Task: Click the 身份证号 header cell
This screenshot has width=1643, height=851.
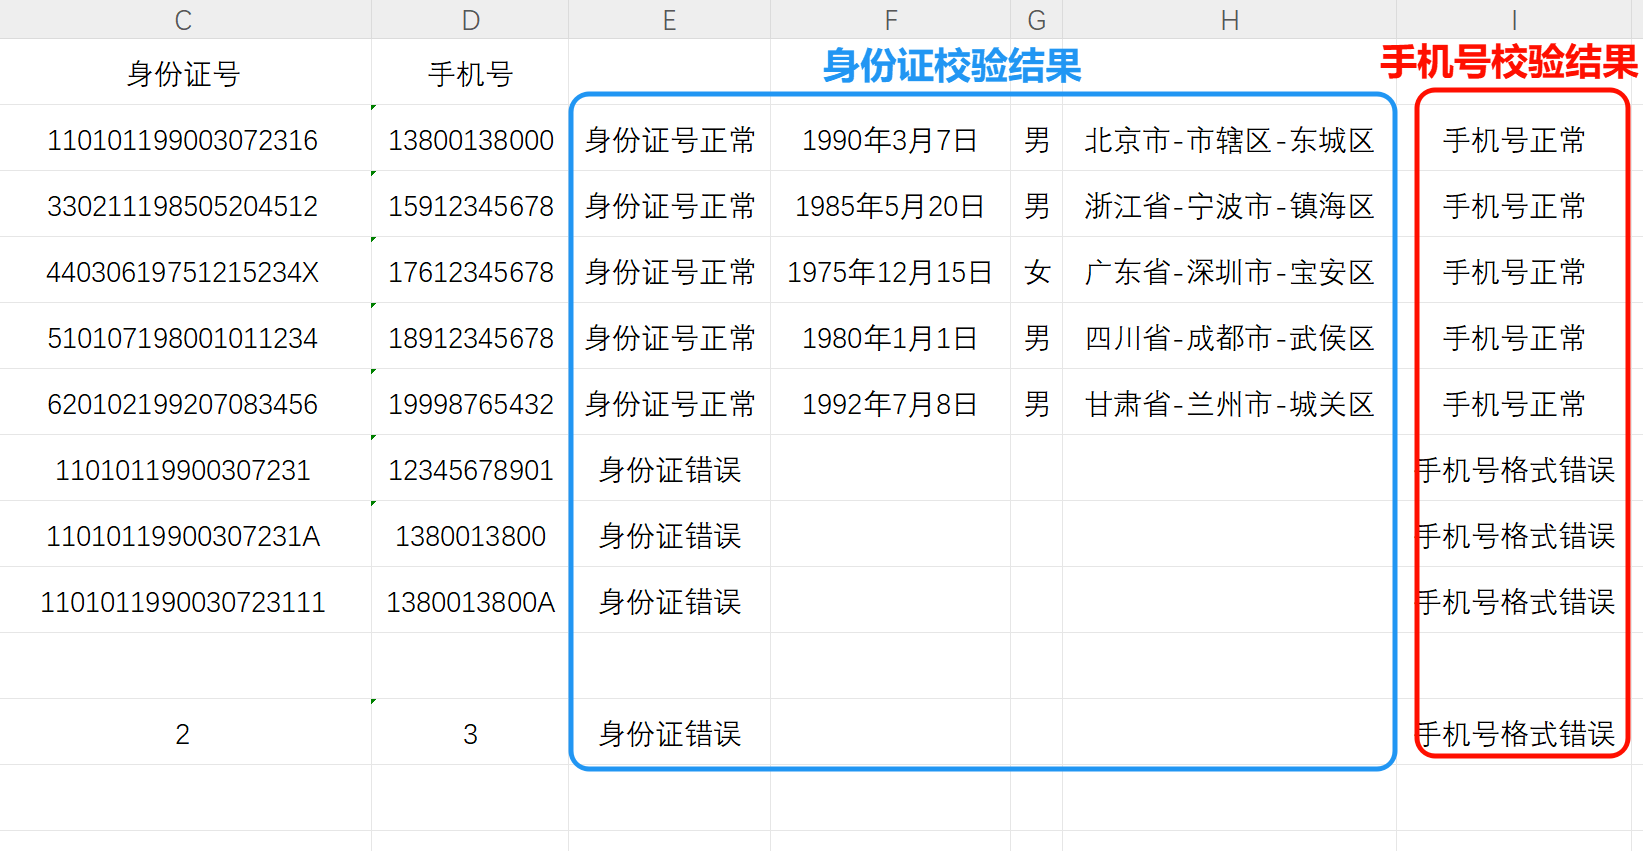Action: point(183,73)
